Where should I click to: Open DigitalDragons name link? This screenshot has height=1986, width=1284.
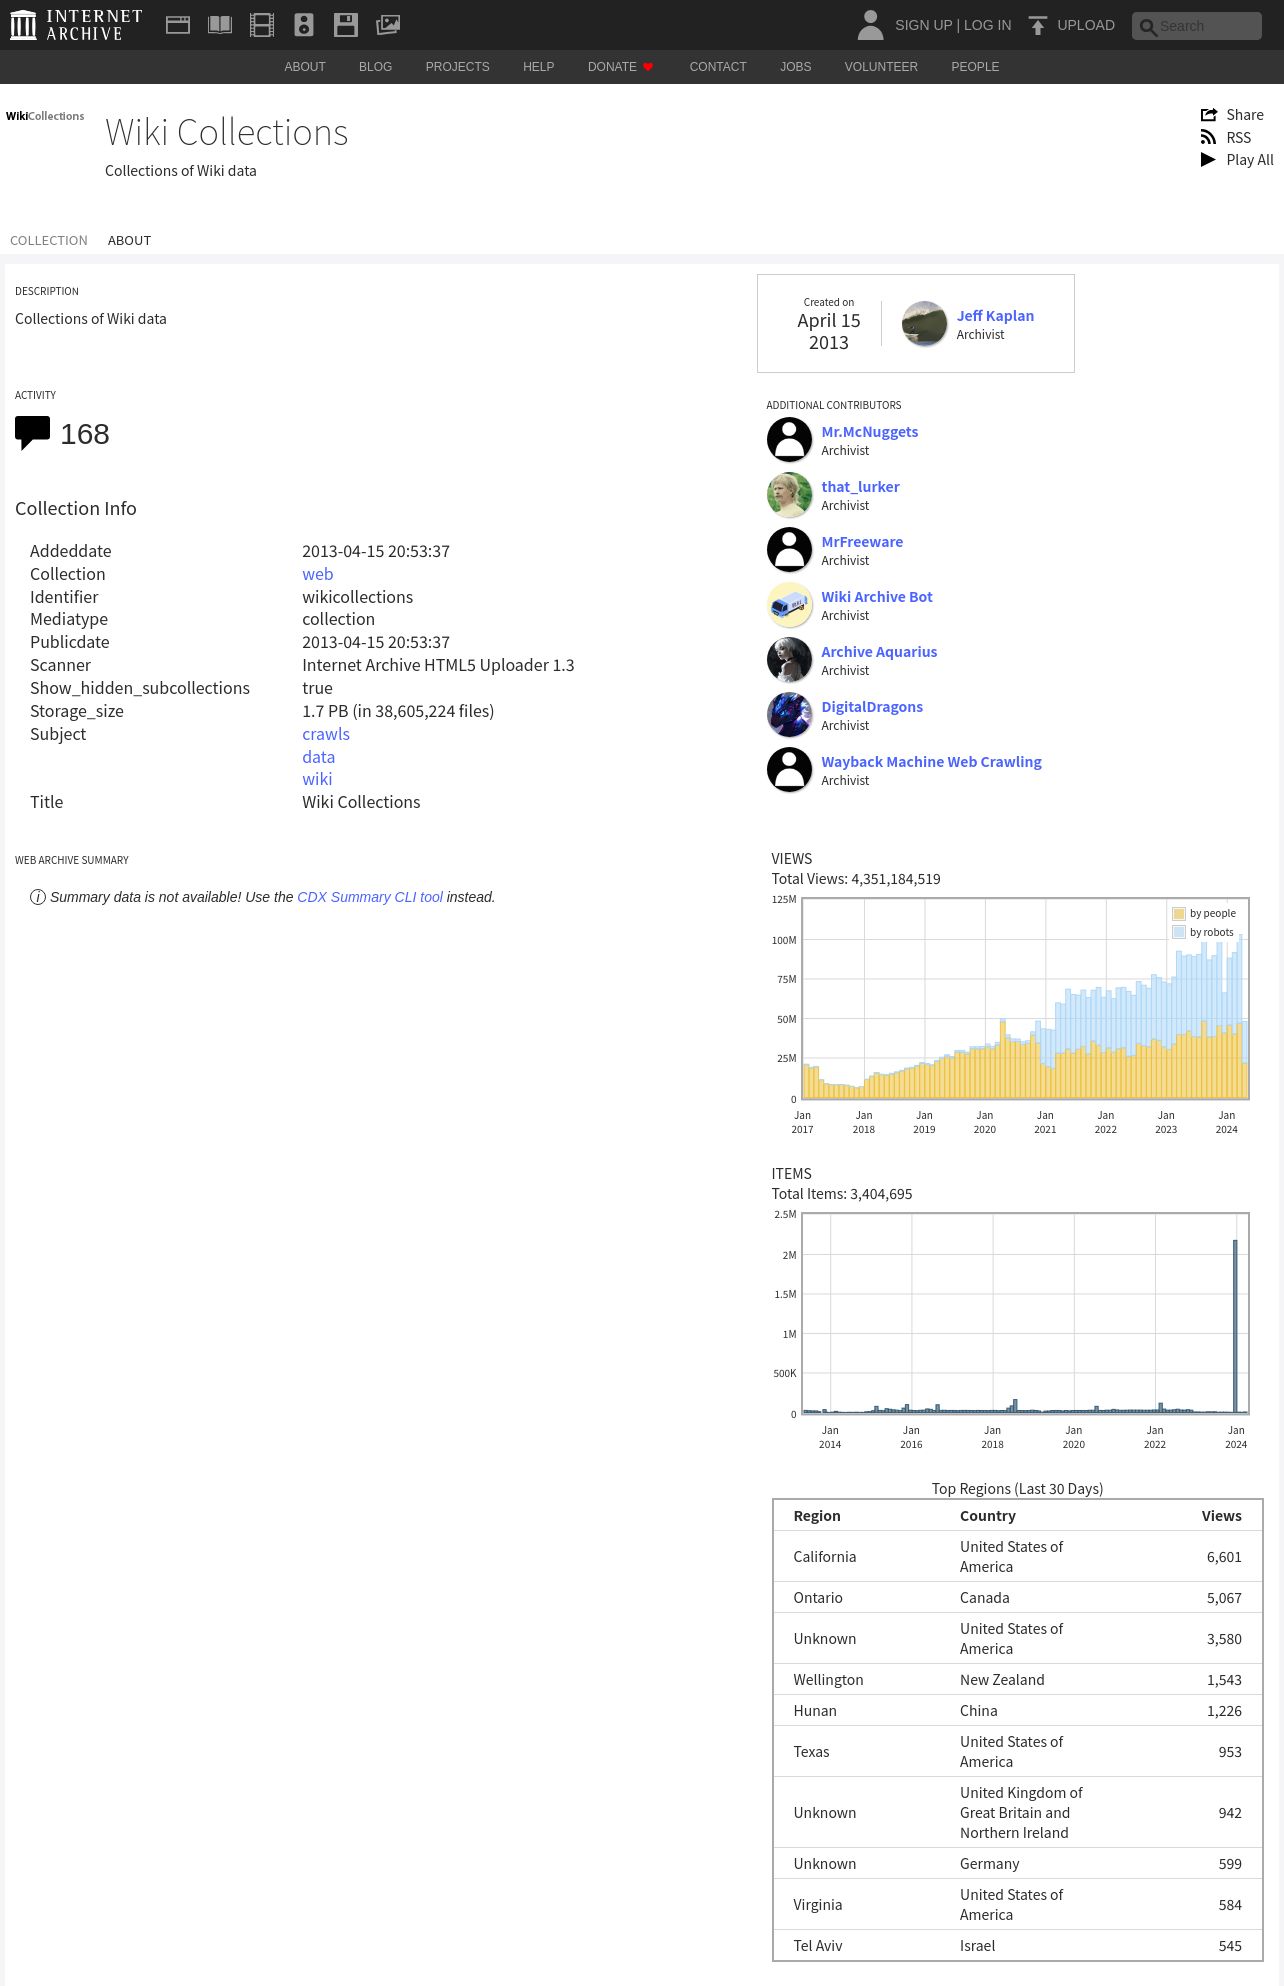tap(872, 707)
